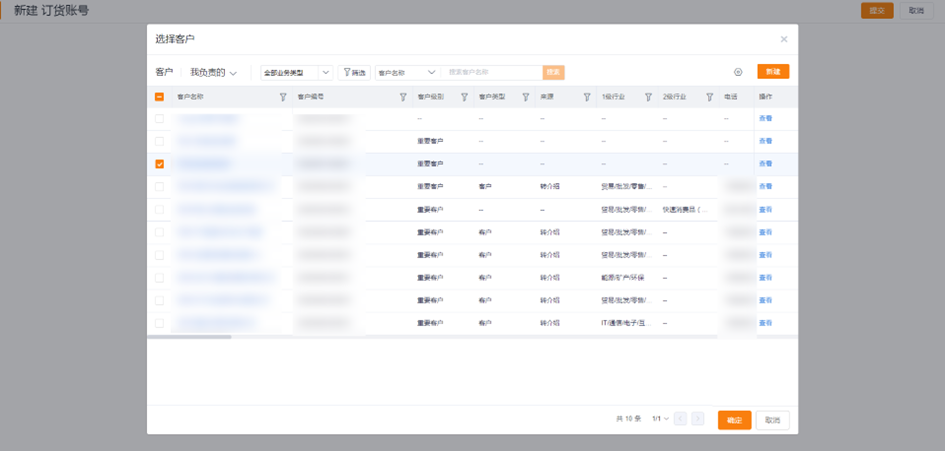Check the row with no customer level

pyautogui.click(x=159, y=119)
